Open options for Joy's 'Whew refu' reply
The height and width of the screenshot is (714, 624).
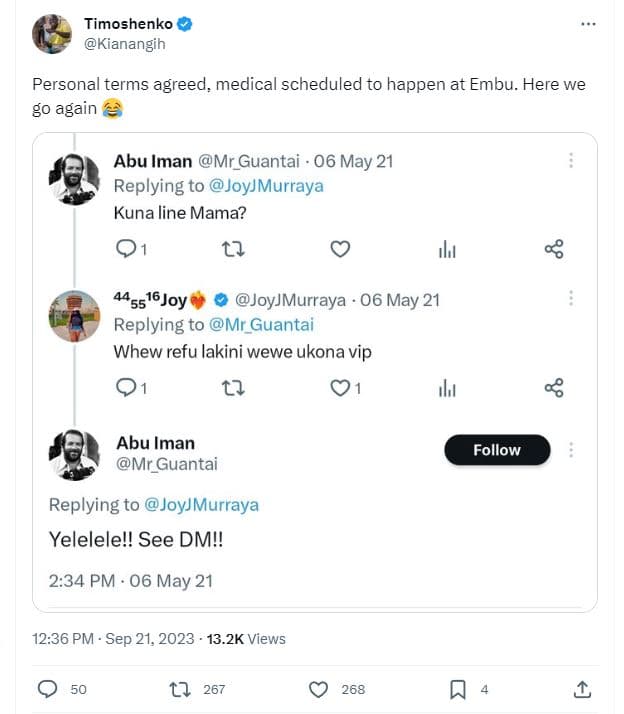pyautogui.click(x=571, y=299)
